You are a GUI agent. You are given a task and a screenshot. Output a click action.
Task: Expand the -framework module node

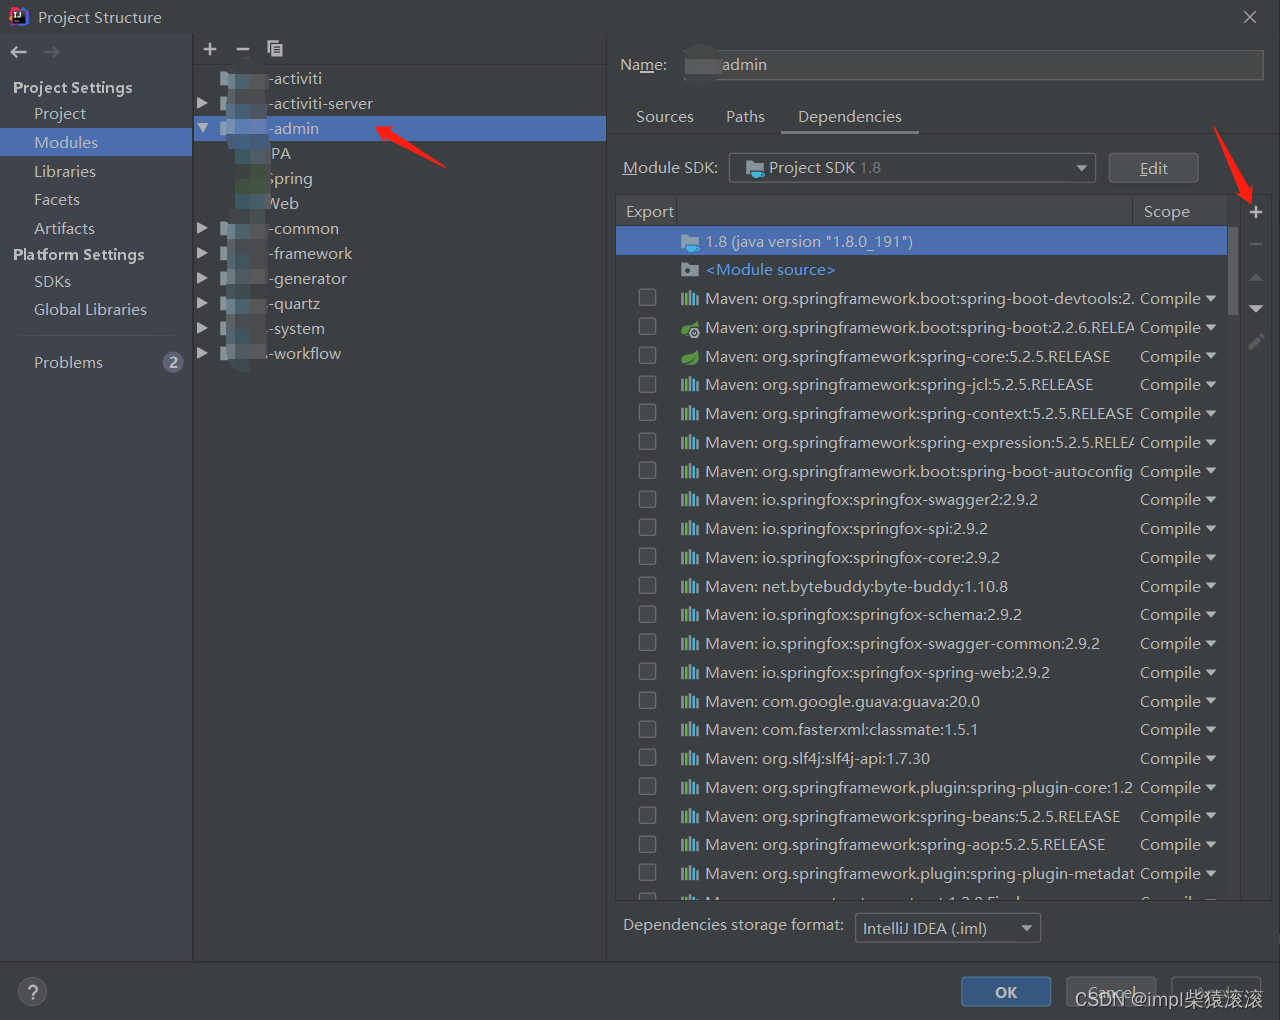click(x=203, y=253)
